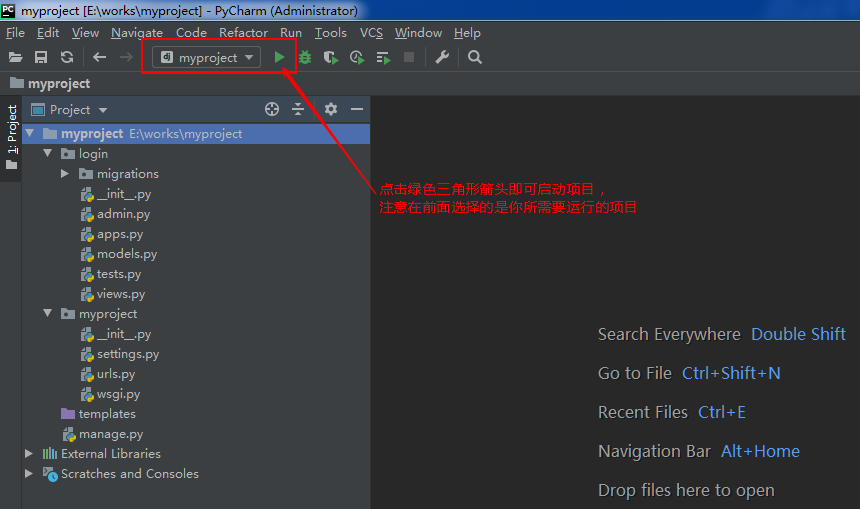This screenshot has width=860, height=509.
Task: Click the Ctrl+Shift+N shortcut hint
Action: [731, 373]
